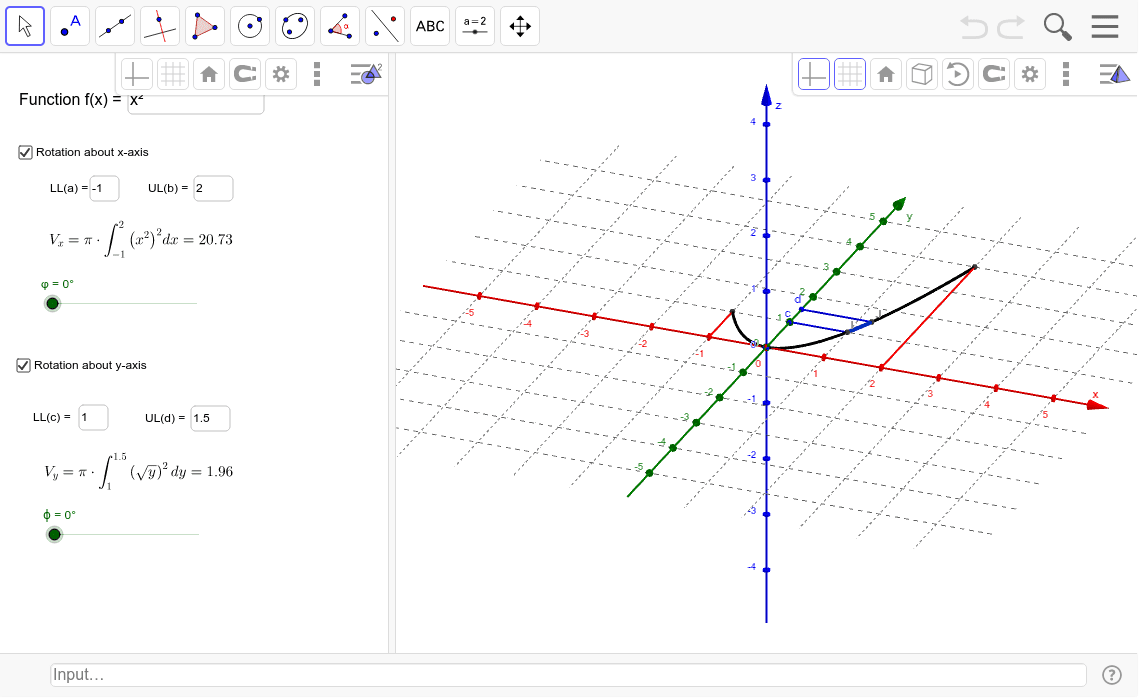Image resolution: width=1139 pixels, height=698 pixels.
Task: Select the Circle with Center tool
Action: (x=249, y=25)
